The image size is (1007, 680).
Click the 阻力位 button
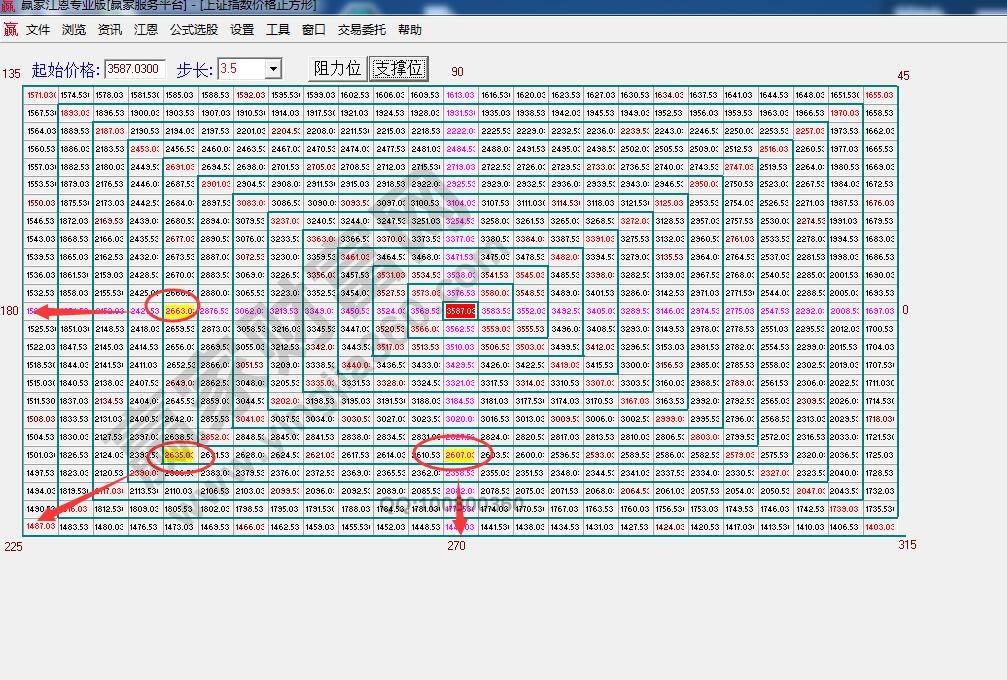[337, 68]
